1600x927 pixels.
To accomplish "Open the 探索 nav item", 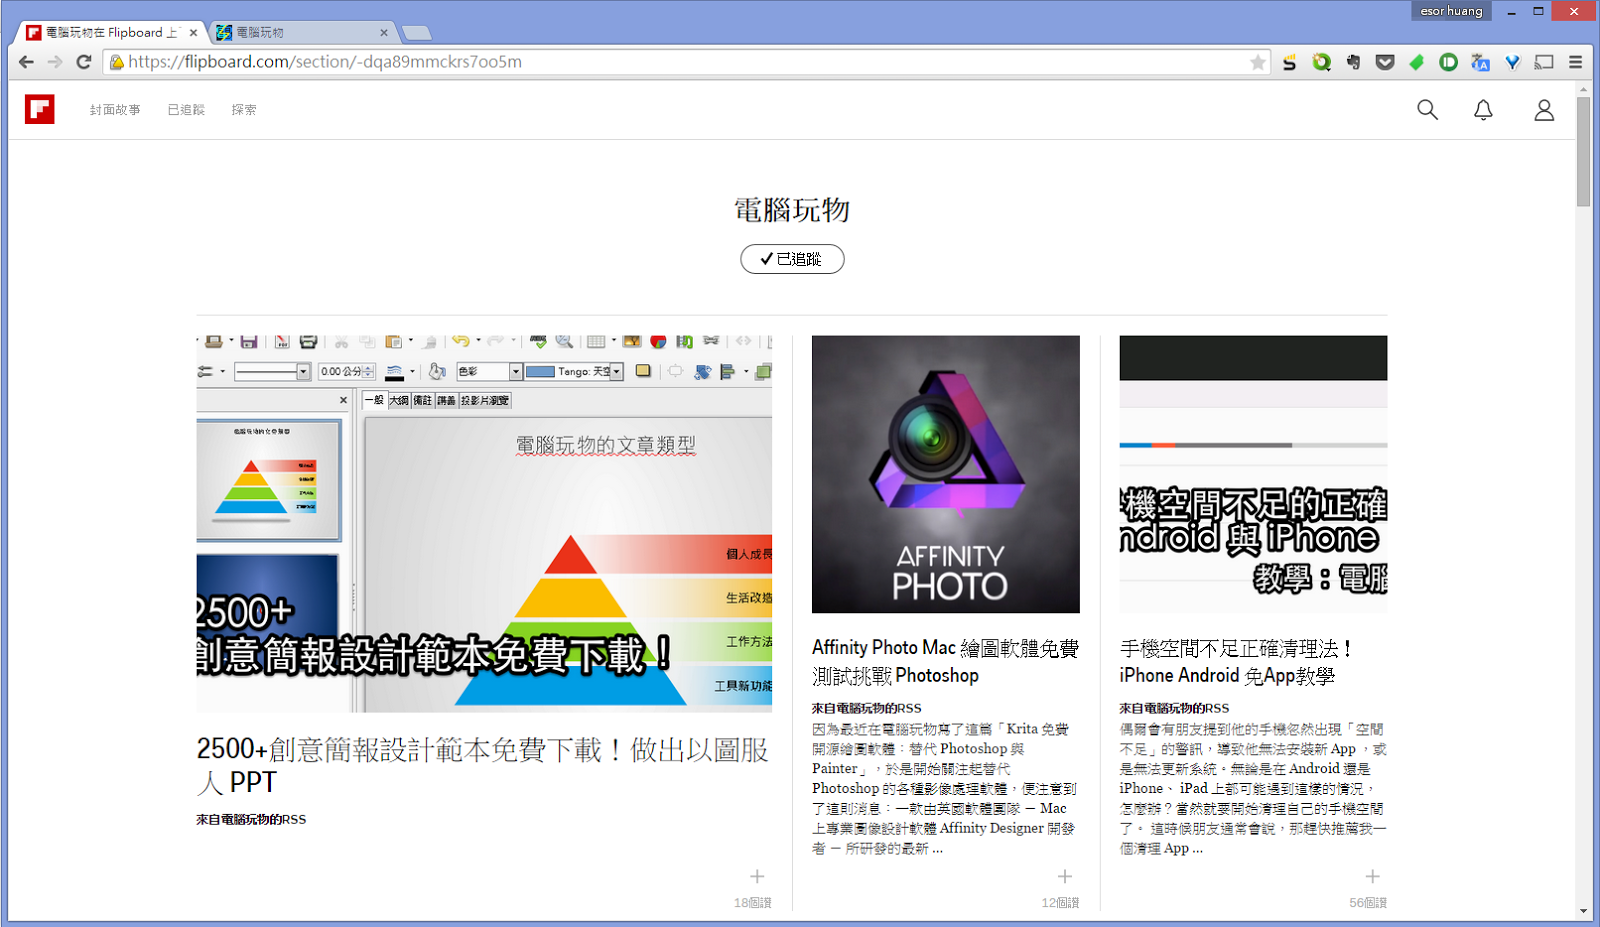I will (244, 110).
